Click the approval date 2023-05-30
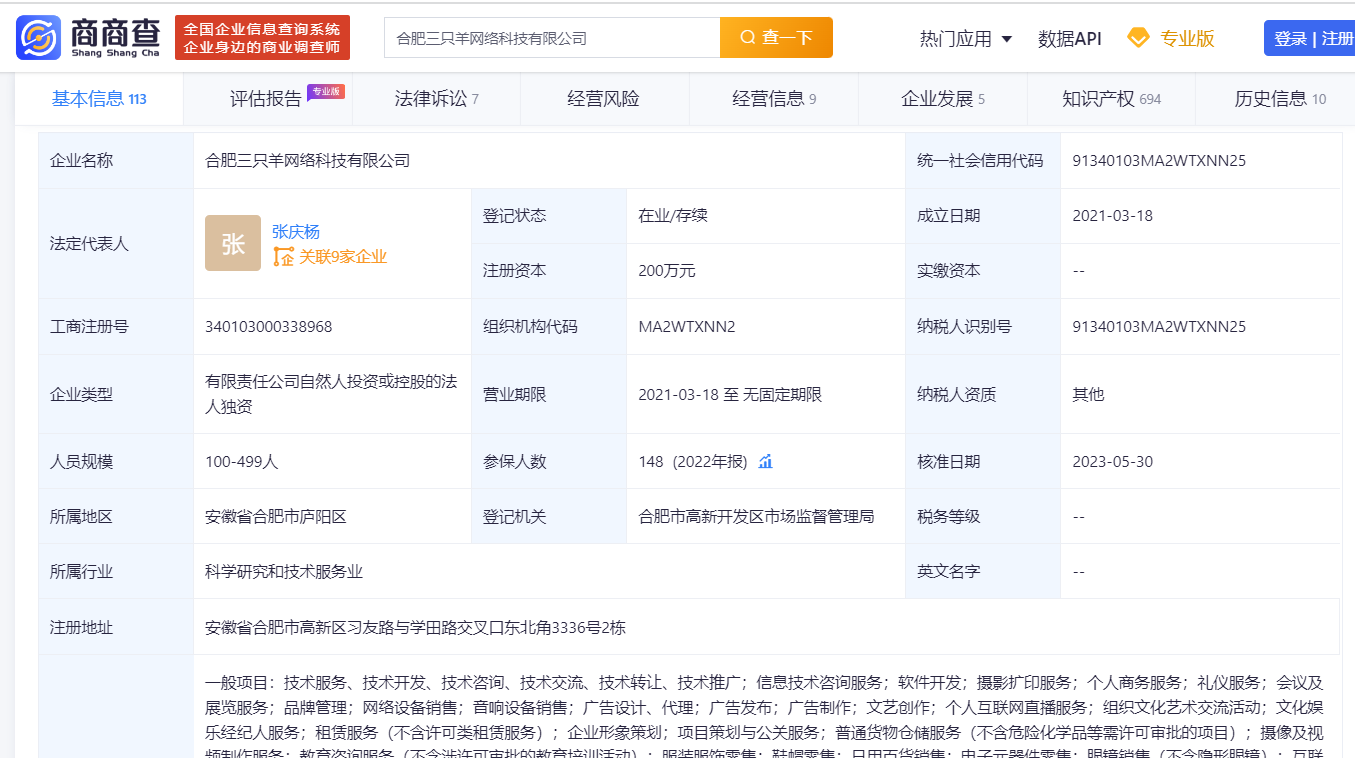The width and height of the screenshot is (1355, 758). (1113, 461)
